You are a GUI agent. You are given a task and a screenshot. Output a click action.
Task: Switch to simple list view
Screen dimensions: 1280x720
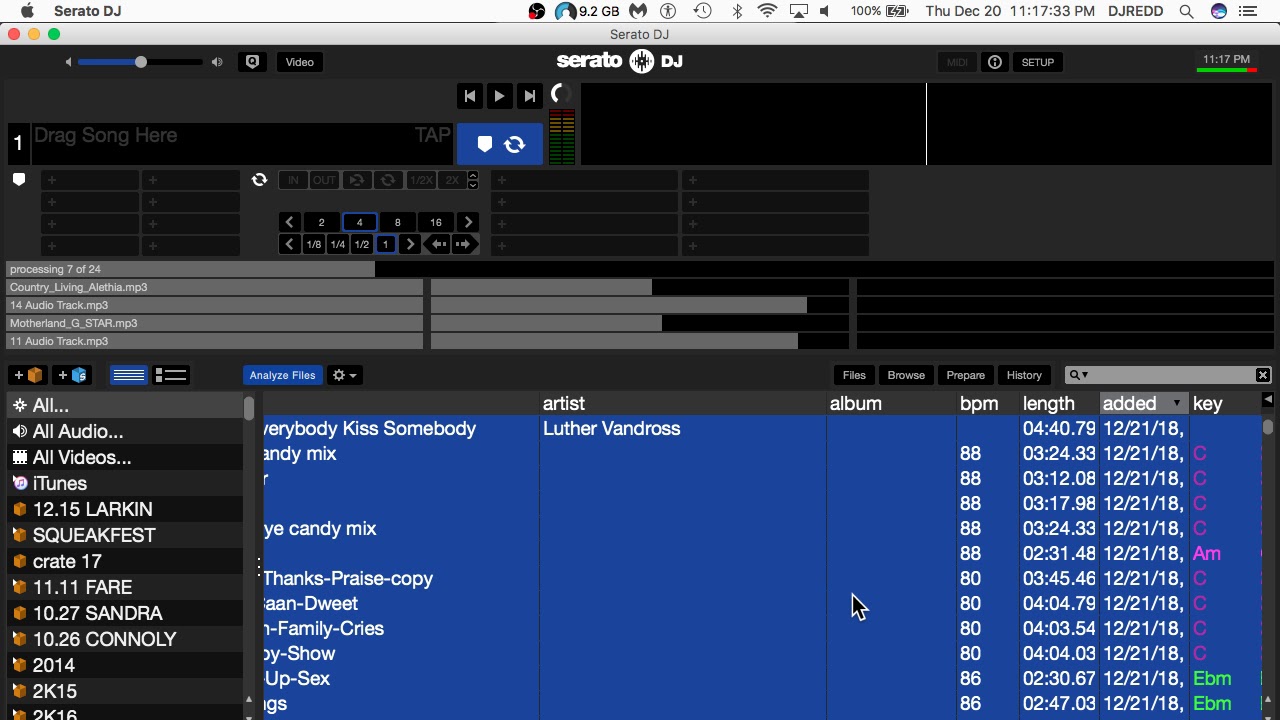click(x=128, y=375)
